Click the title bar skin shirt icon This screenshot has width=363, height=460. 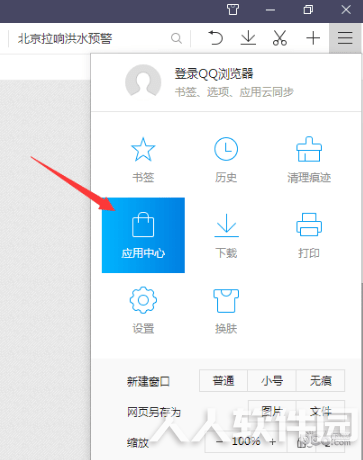click(x=233, y=10)
